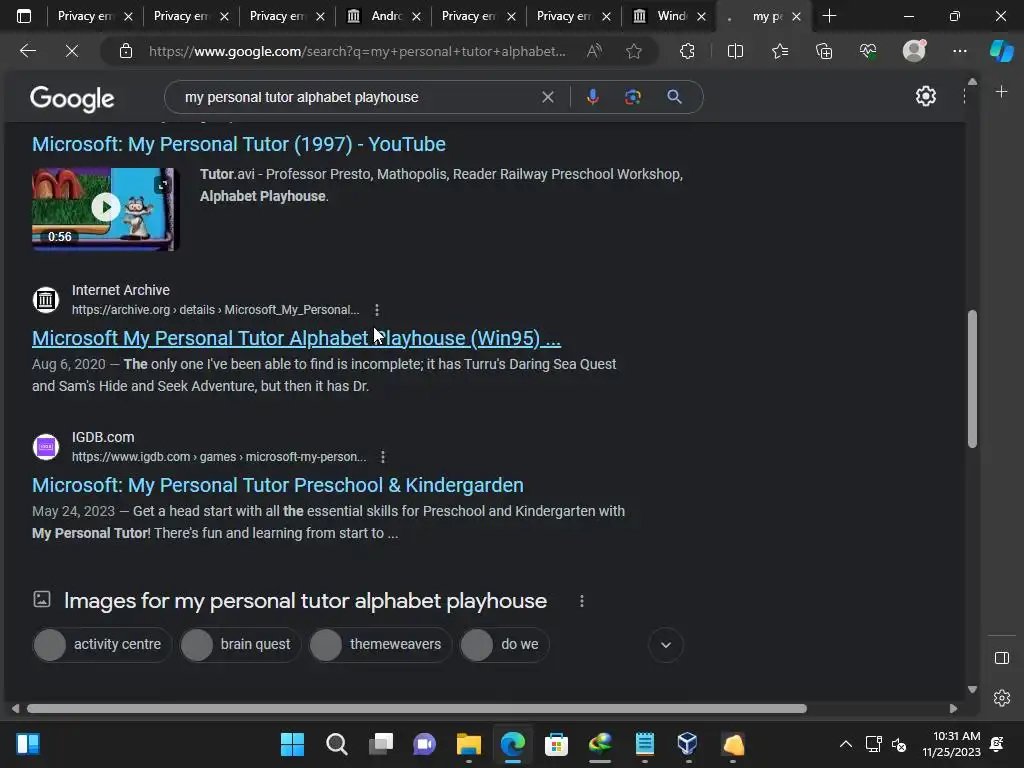This screenshot has height=768, width=1024.
Task: Close the Android tab
Action: point(417,16)
